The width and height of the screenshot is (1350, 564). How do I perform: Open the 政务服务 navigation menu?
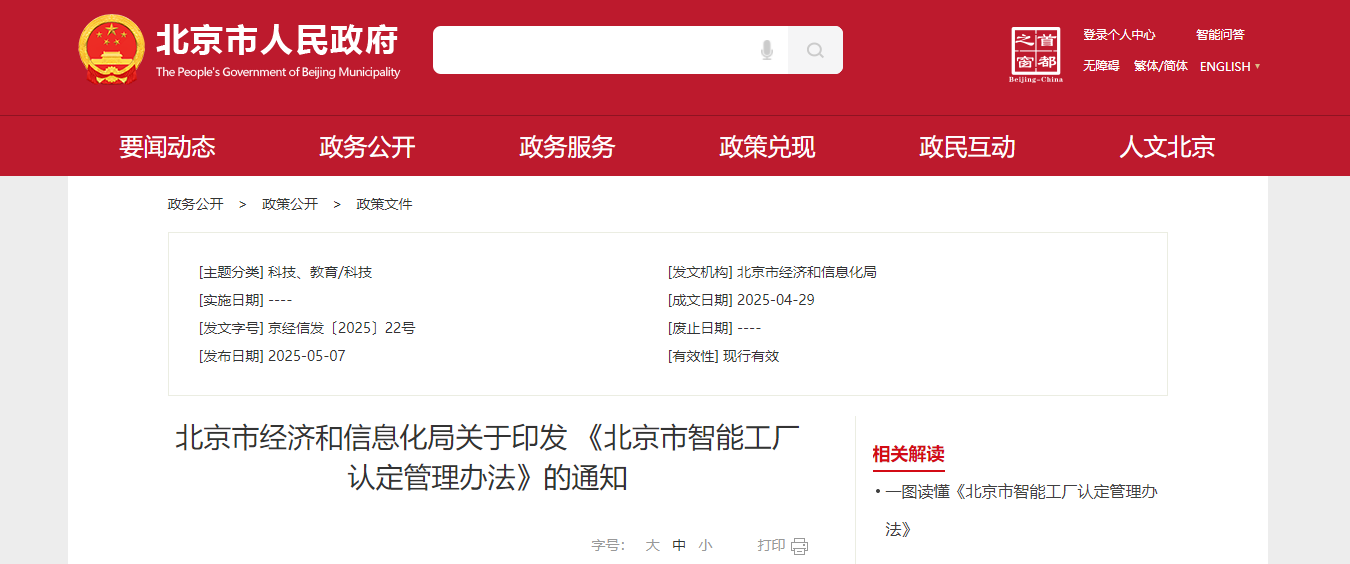(x=567, y=147)
